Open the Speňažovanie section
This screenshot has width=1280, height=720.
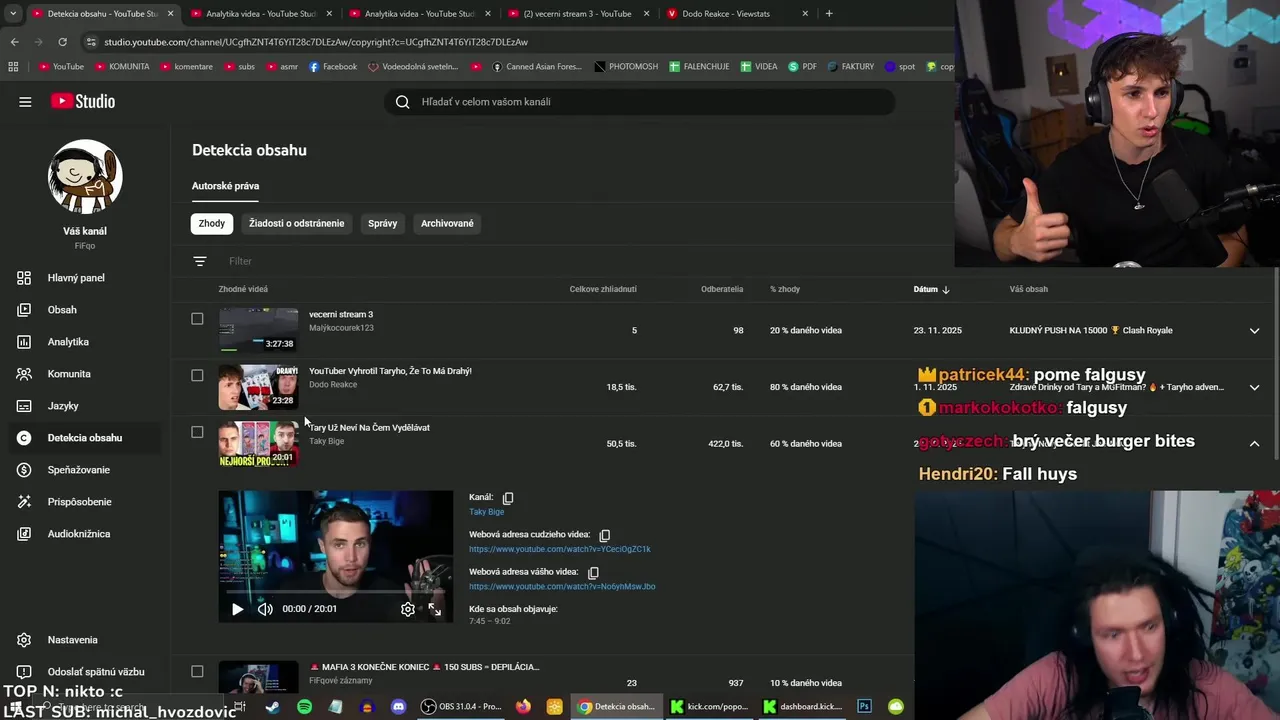click(x=79, y=470)
